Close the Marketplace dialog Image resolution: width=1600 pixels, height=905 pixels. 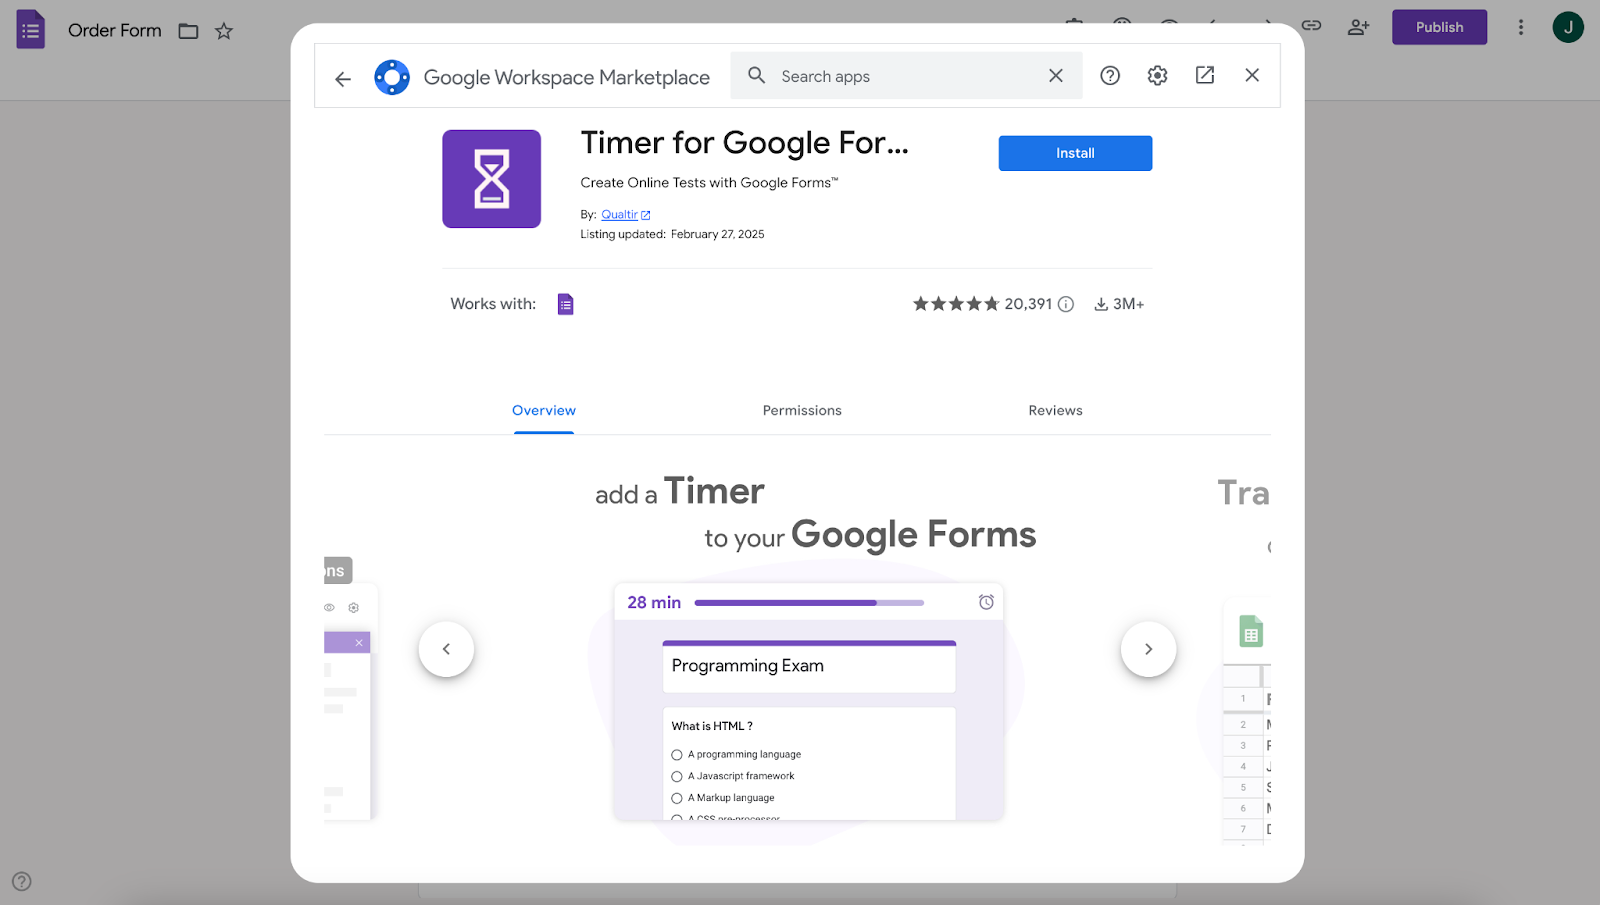(1252, 75)
